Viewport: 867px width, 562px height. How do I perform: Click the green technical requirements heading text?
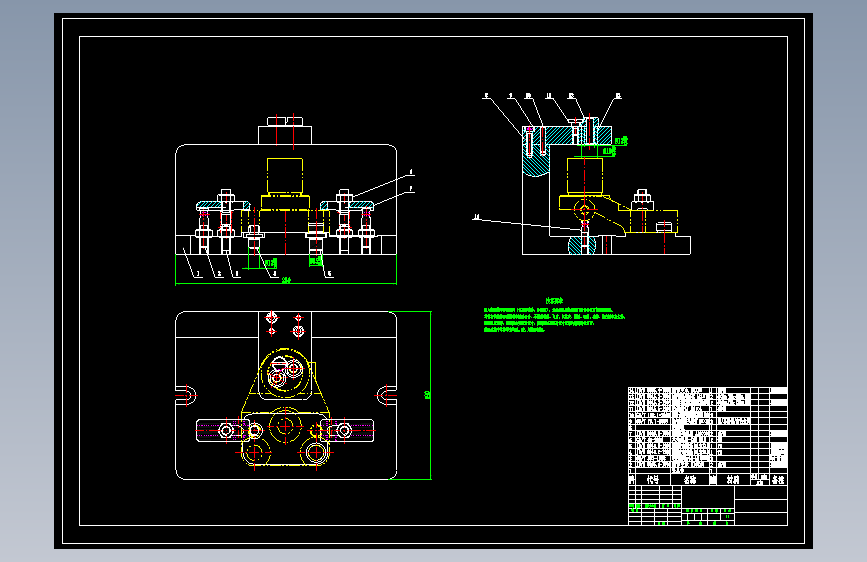click(x=554, y=301)
